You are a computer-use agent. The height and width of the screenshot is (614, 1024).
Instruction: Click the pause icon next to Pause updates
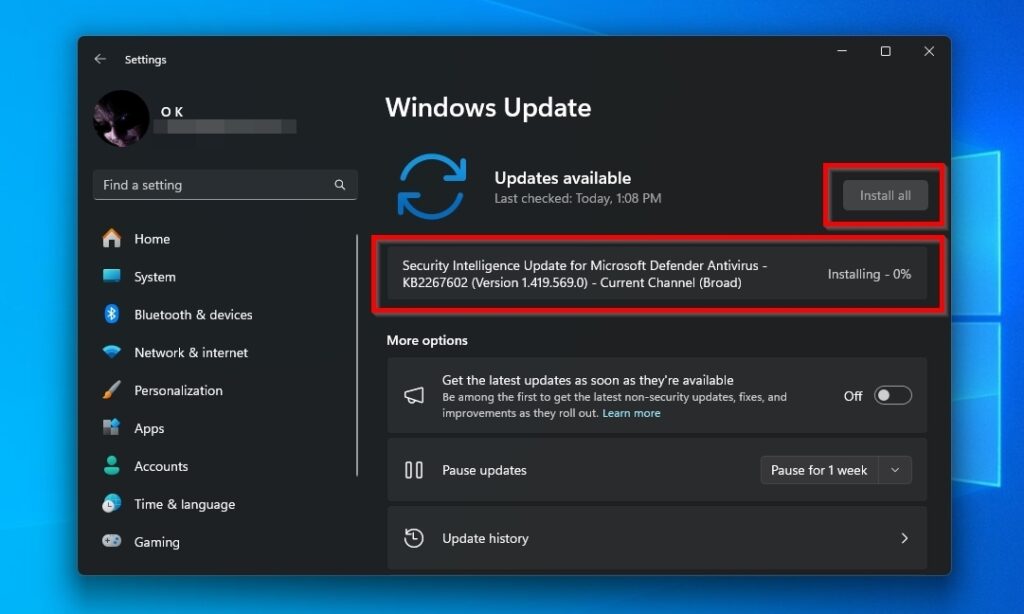click(414, 470)
